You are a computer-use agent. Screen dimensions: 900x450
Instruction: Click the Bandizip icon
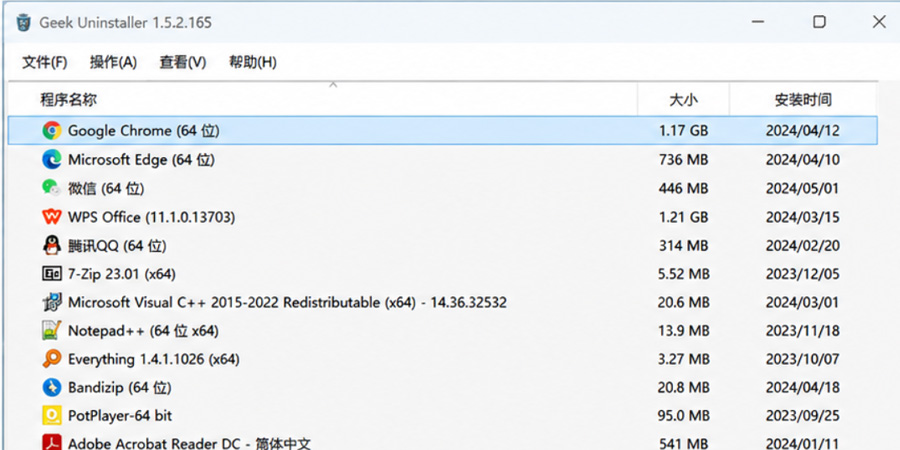(52, 387)
